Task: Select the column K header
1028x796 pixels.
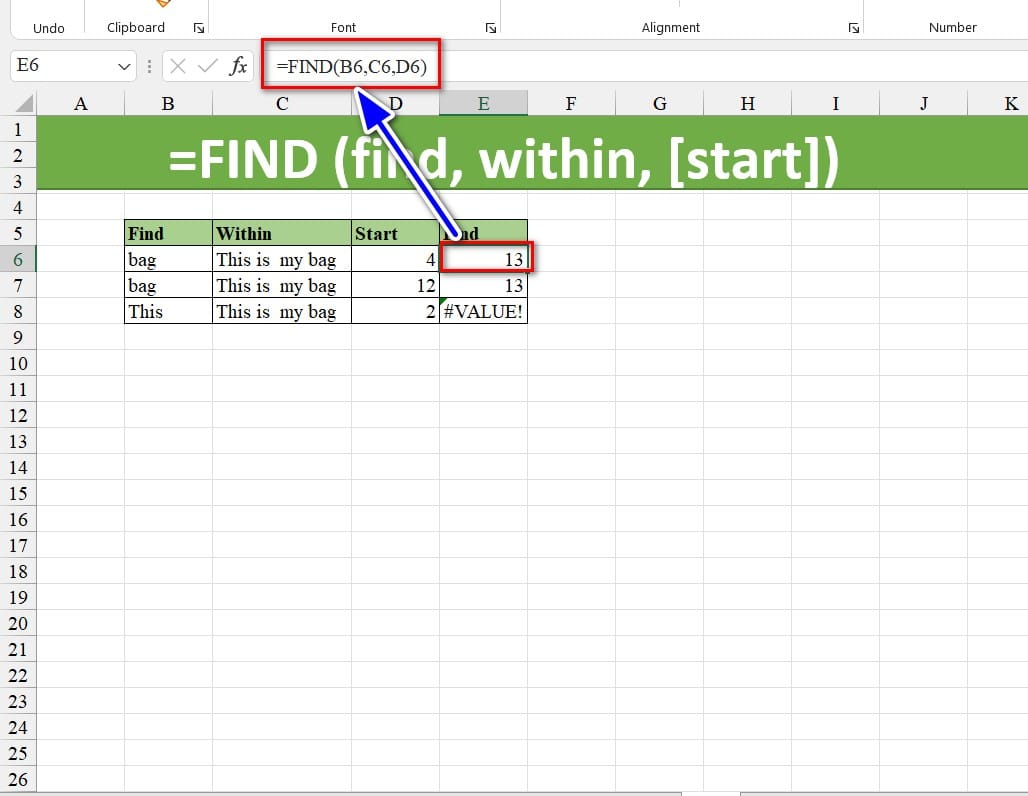Action: tap(1010, 103)
